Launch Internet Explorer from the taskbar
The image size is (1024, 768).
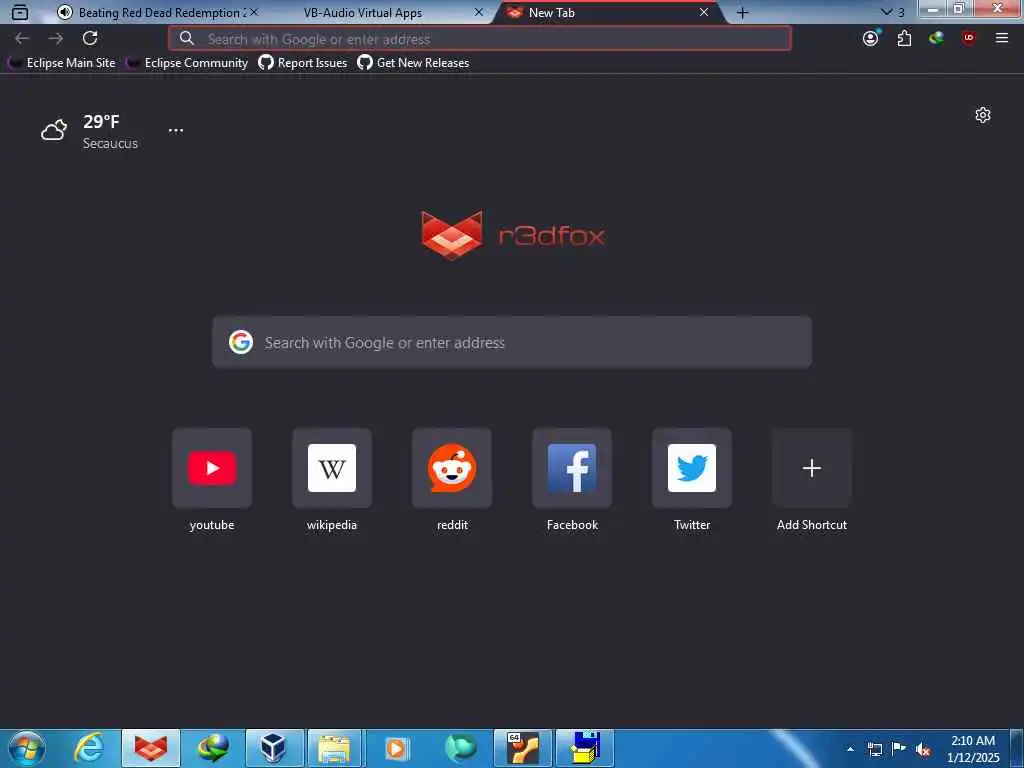(89, 748)
